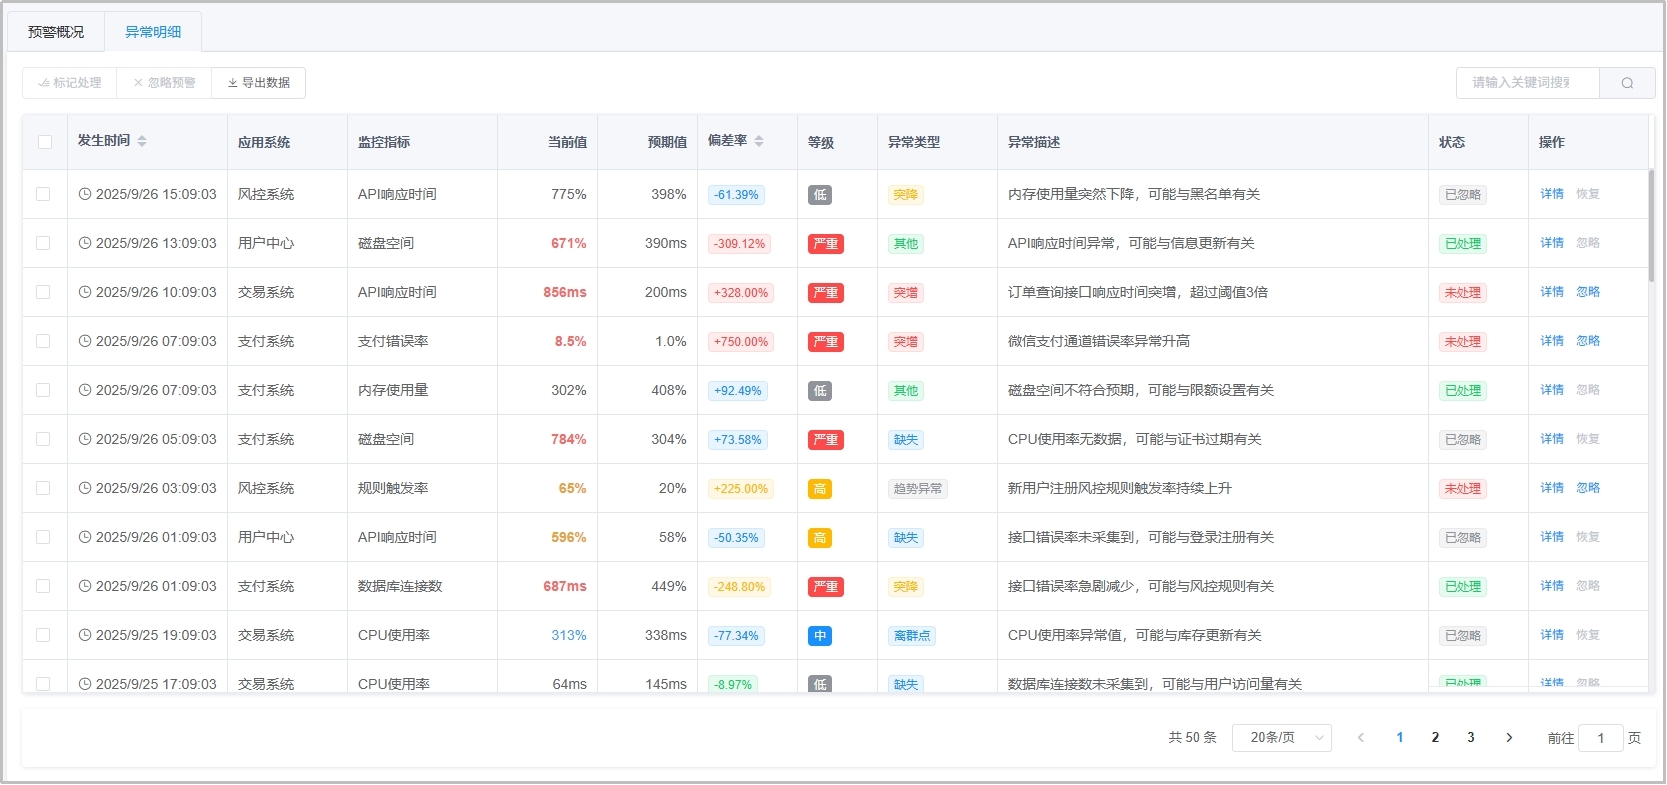Click the 标记处理 toolbar button

click(x=70, y=83)
